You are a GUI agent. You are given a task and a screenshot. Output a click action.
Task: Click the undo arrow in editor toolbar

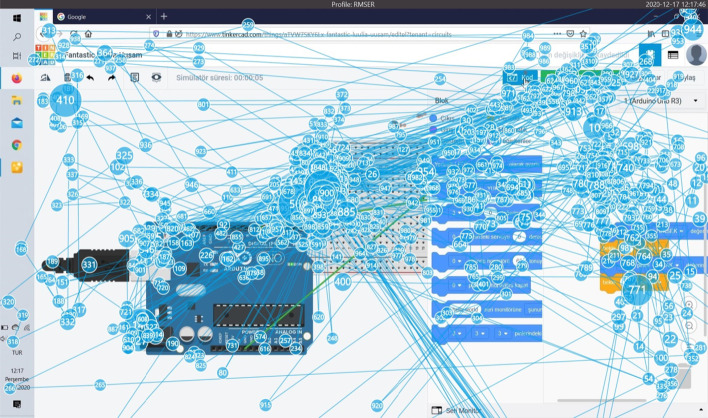90,77
